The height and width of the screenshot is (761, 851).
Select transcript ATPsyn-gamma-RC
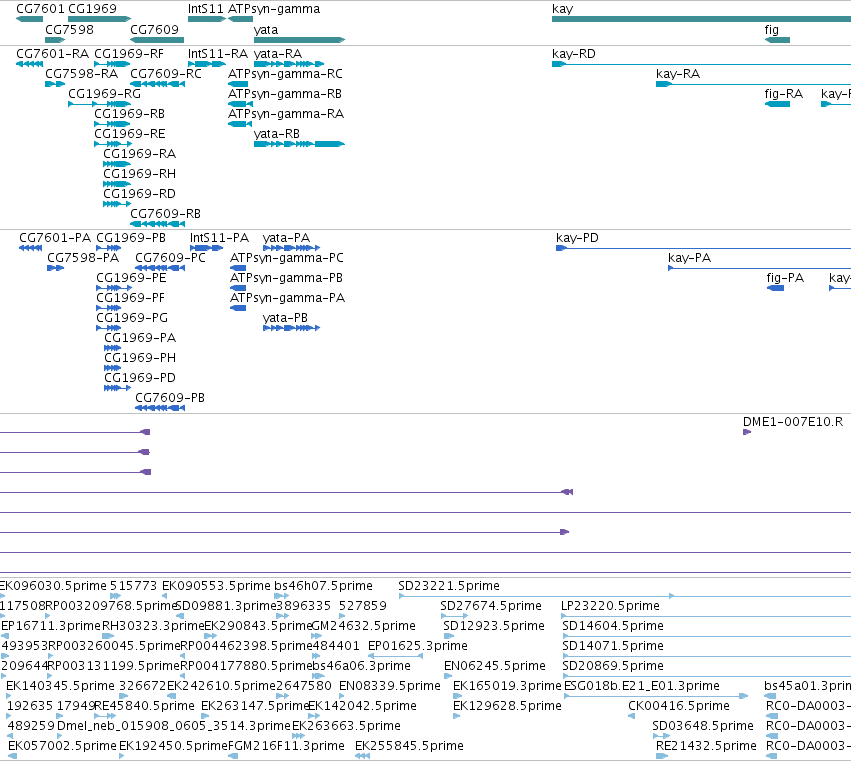click(285, 74)
